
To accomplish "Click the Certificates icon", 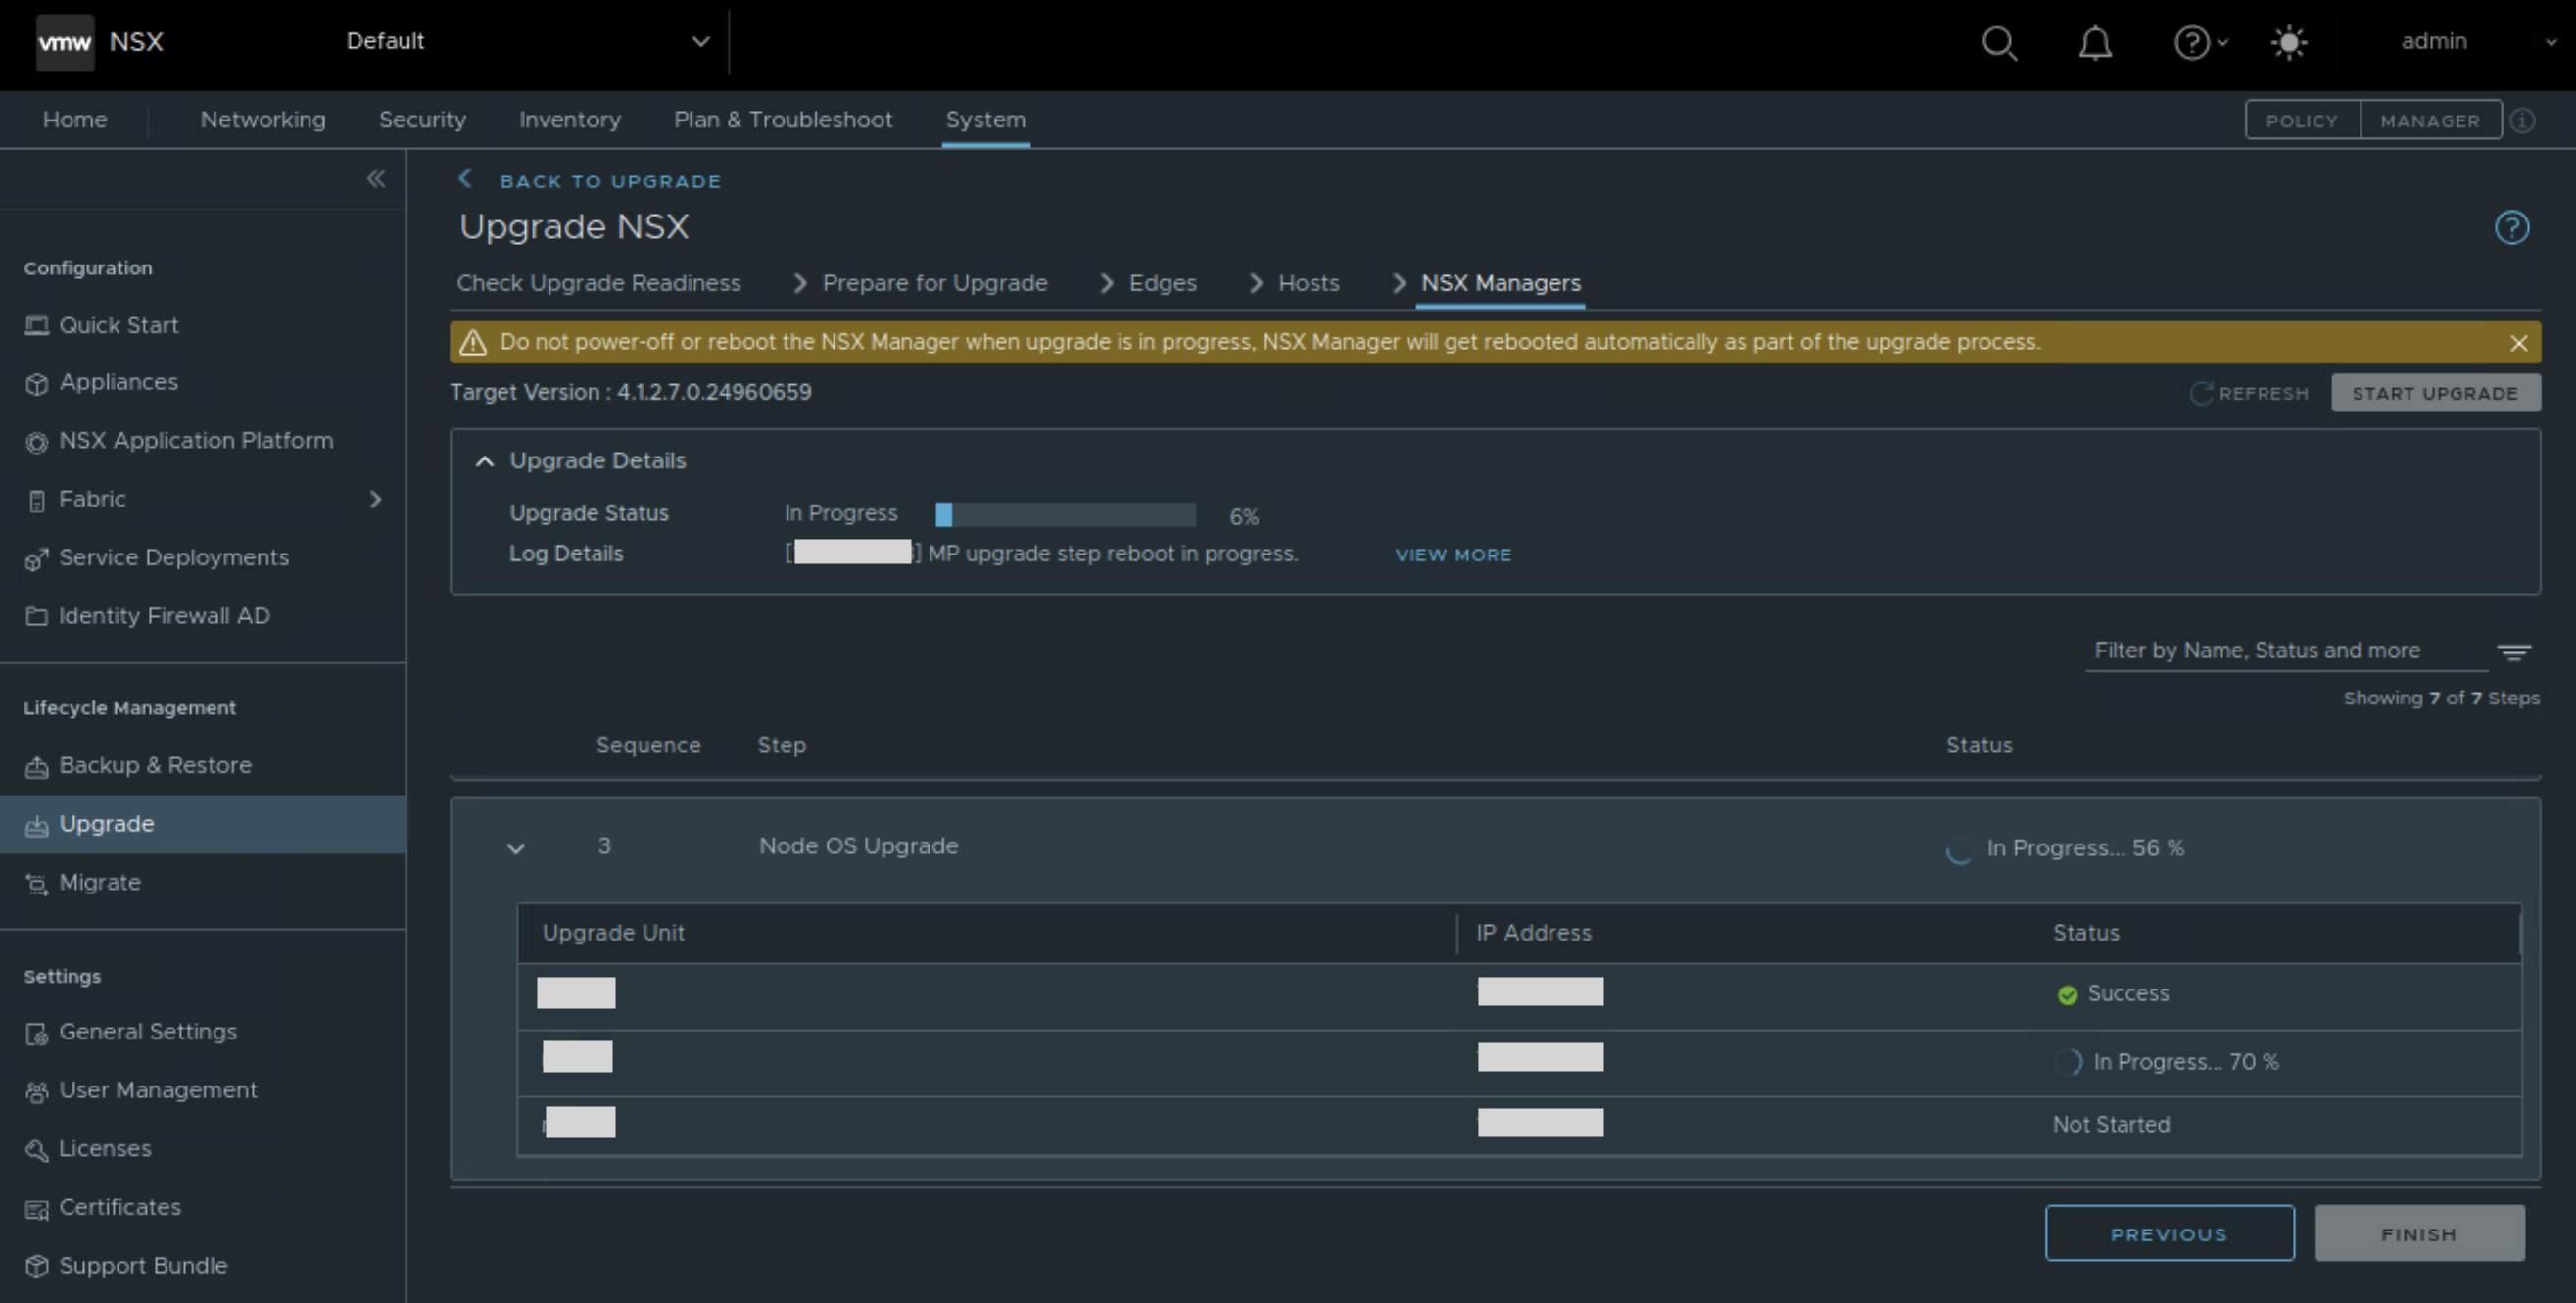I will [37, 1208].
